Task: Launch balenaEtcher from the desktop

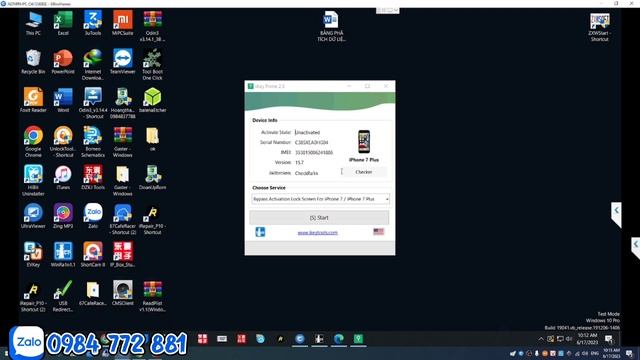Action: pos(152,100)
